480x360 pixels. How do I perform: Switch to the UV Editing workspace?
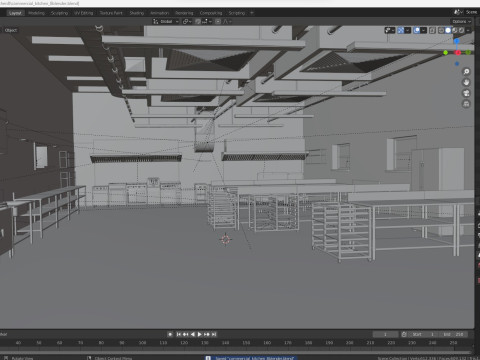[x=84, y=13]
